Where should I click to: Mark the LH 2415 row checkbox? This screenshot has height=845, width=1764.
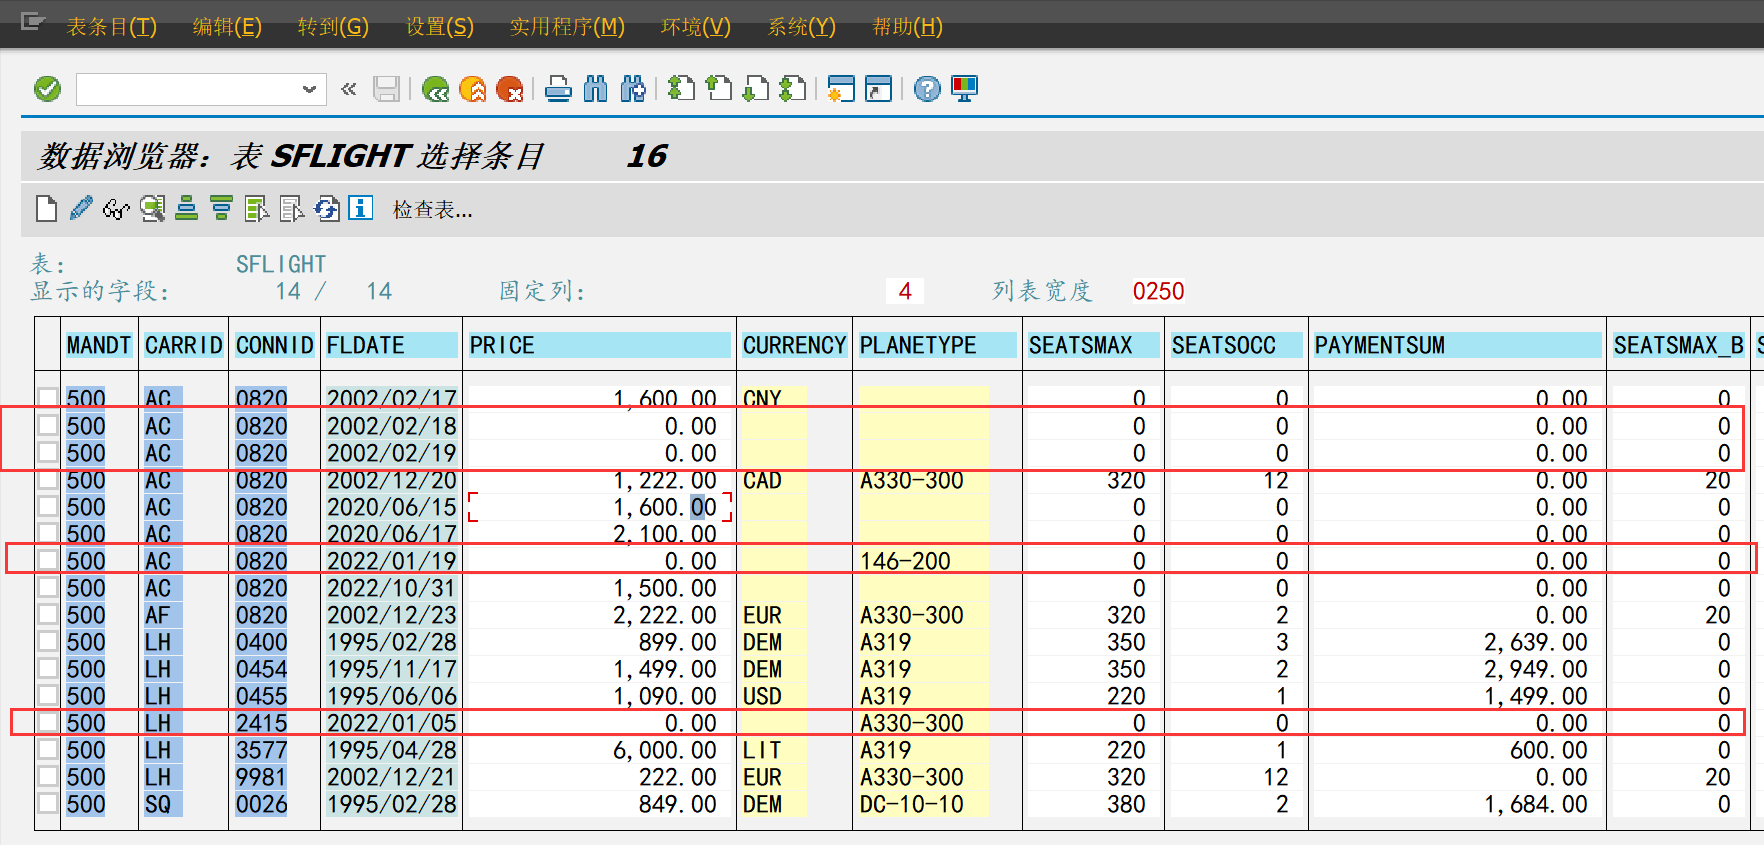[48, 722]
